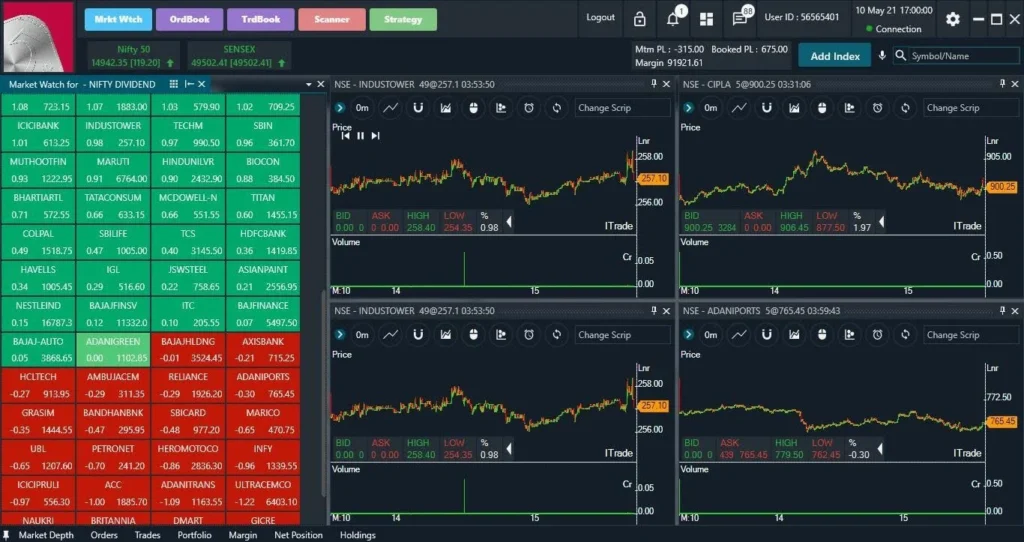
Task: Click the SENSEX index tile
Action: coord(239,56)
